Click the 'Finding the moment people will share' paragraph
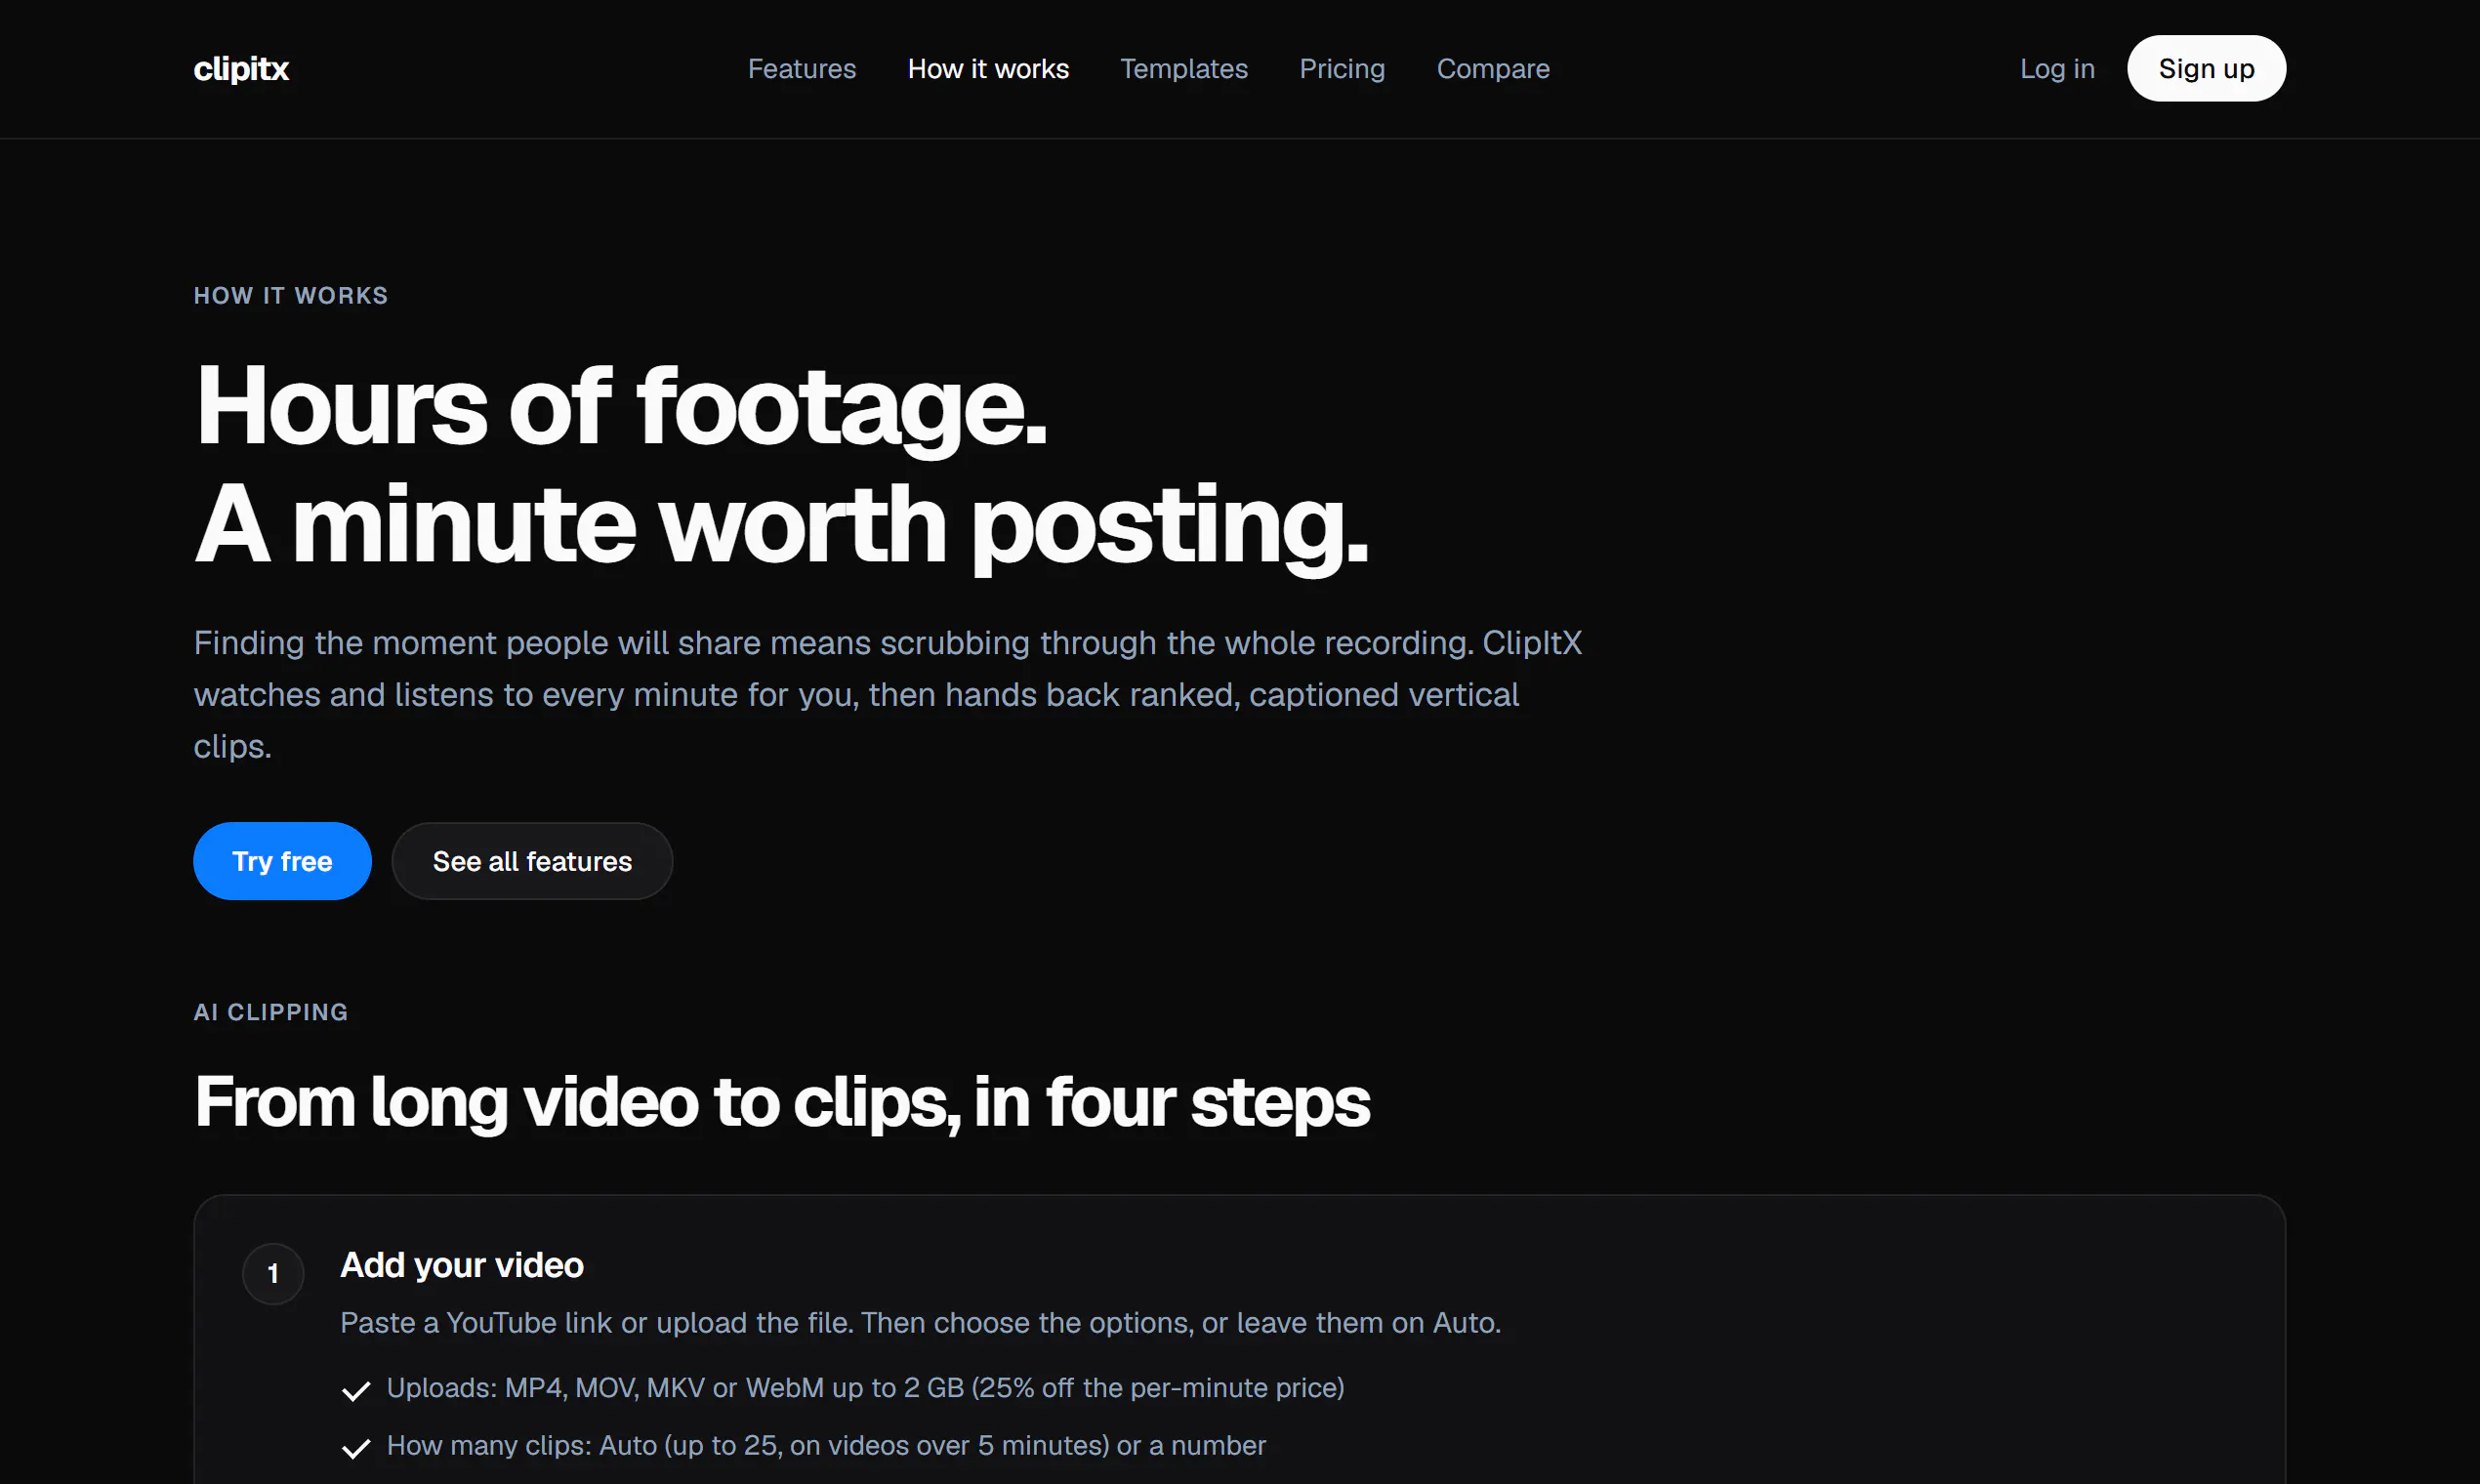 pos(887,694)
